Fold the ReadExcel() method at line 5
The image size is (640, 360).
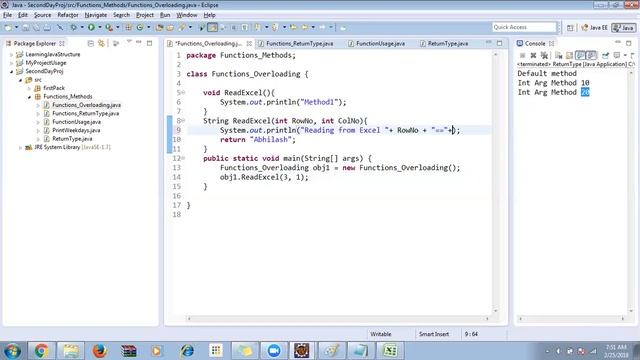(x=183, y=93)
